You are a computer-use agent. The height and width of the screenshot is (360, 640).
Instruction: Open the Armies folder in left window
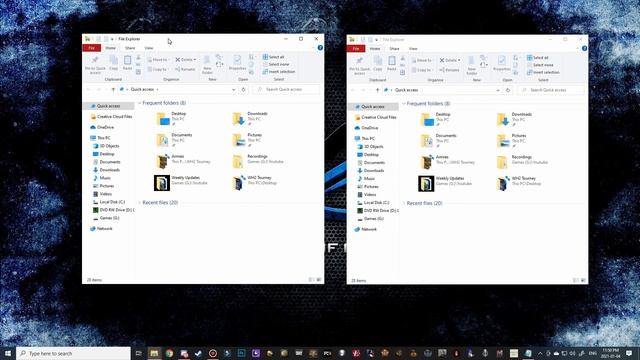[x=183, y=161]
